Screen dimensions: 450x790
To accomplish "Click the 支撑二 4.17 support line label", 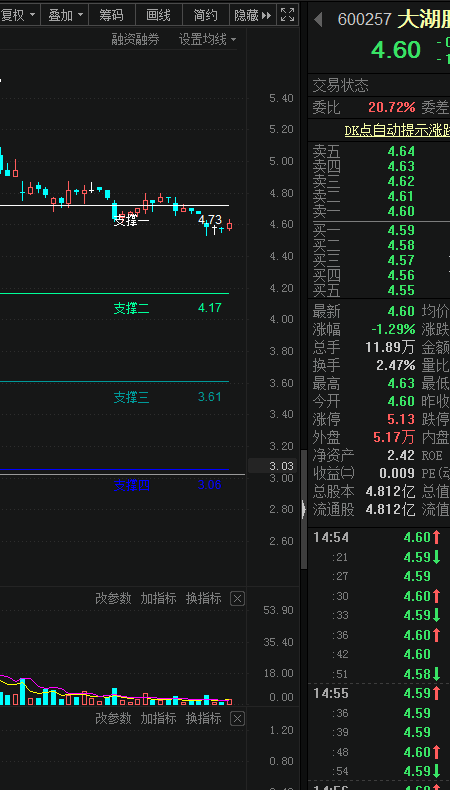I will tap(167, 308).
